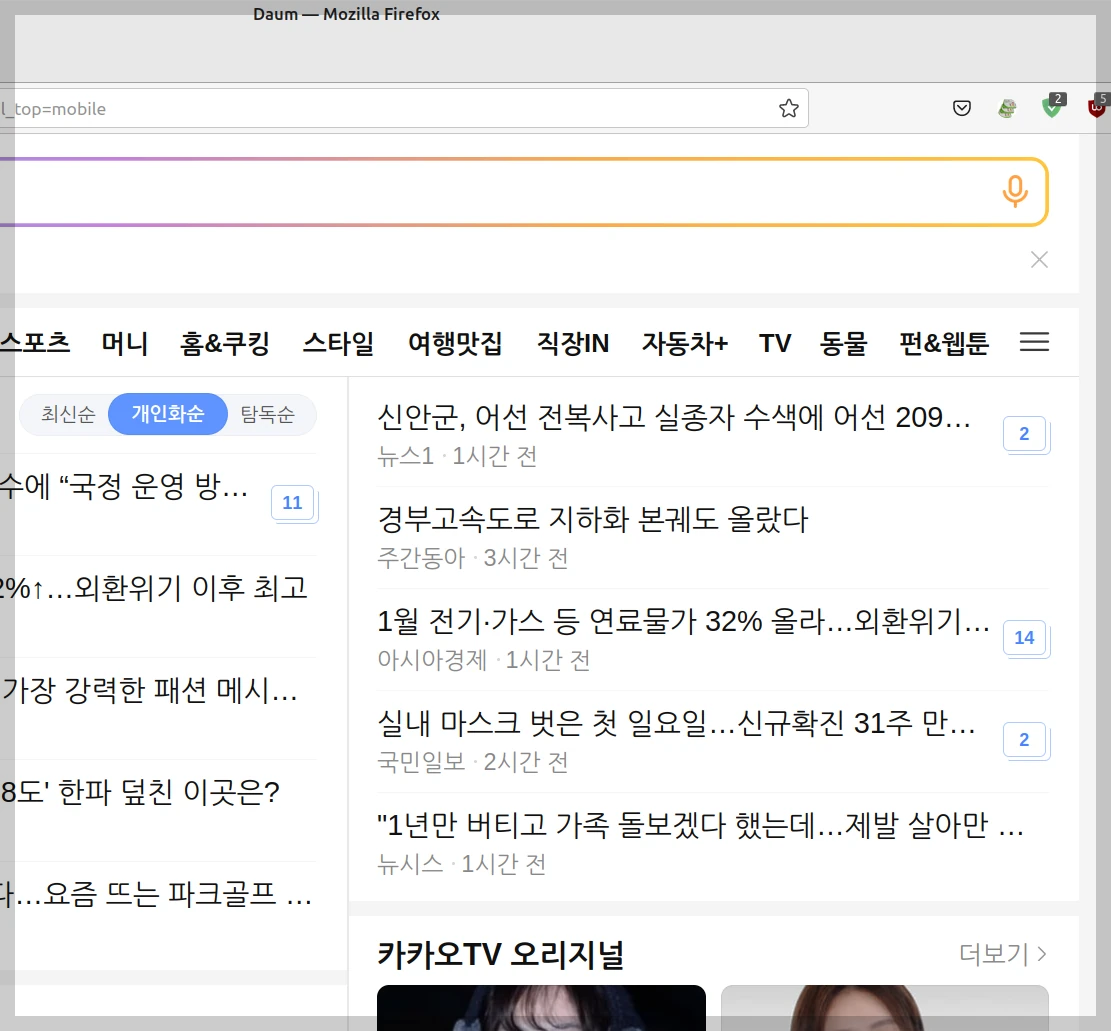Open left article 한파 덮친 이곳은?
The image size is (1111, 1031).
pyautogui.click(x=140, y=792)
